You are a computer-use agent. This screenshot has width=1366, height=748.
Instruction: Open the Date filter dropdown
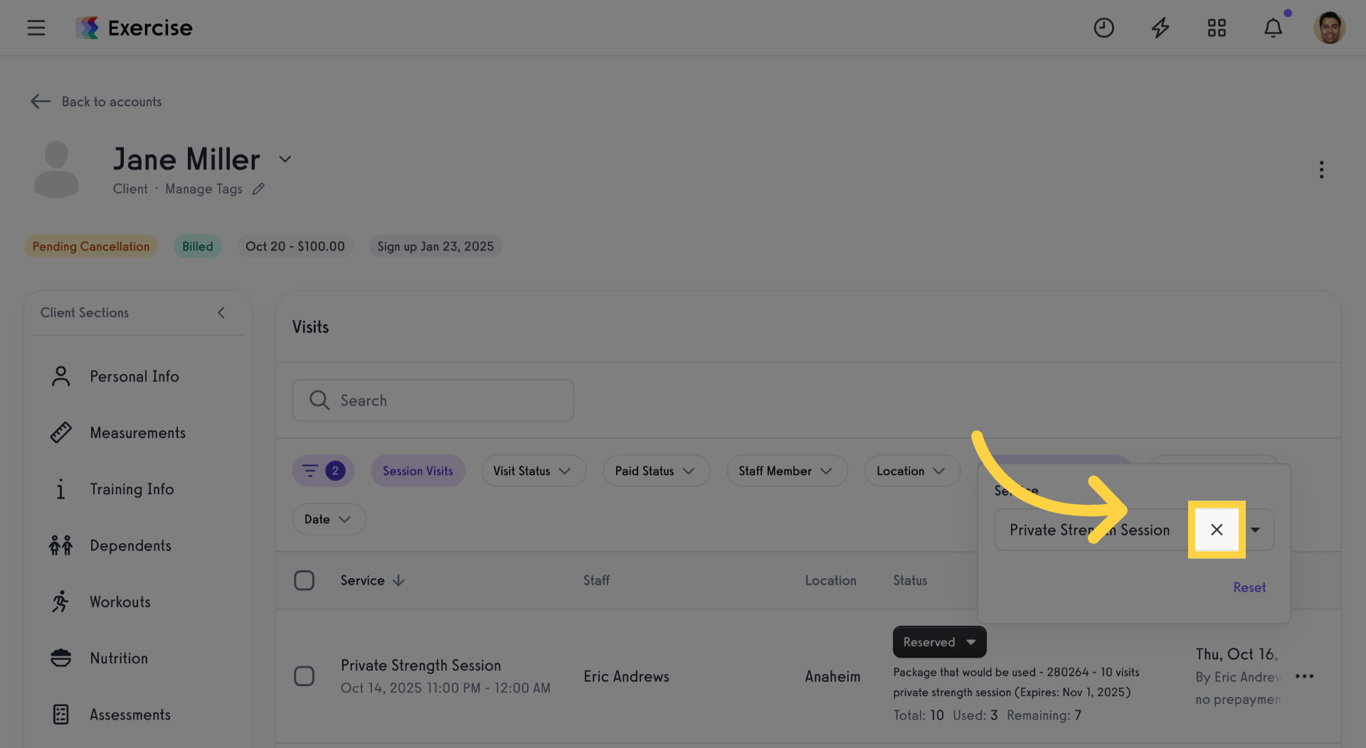click(328, 519)
